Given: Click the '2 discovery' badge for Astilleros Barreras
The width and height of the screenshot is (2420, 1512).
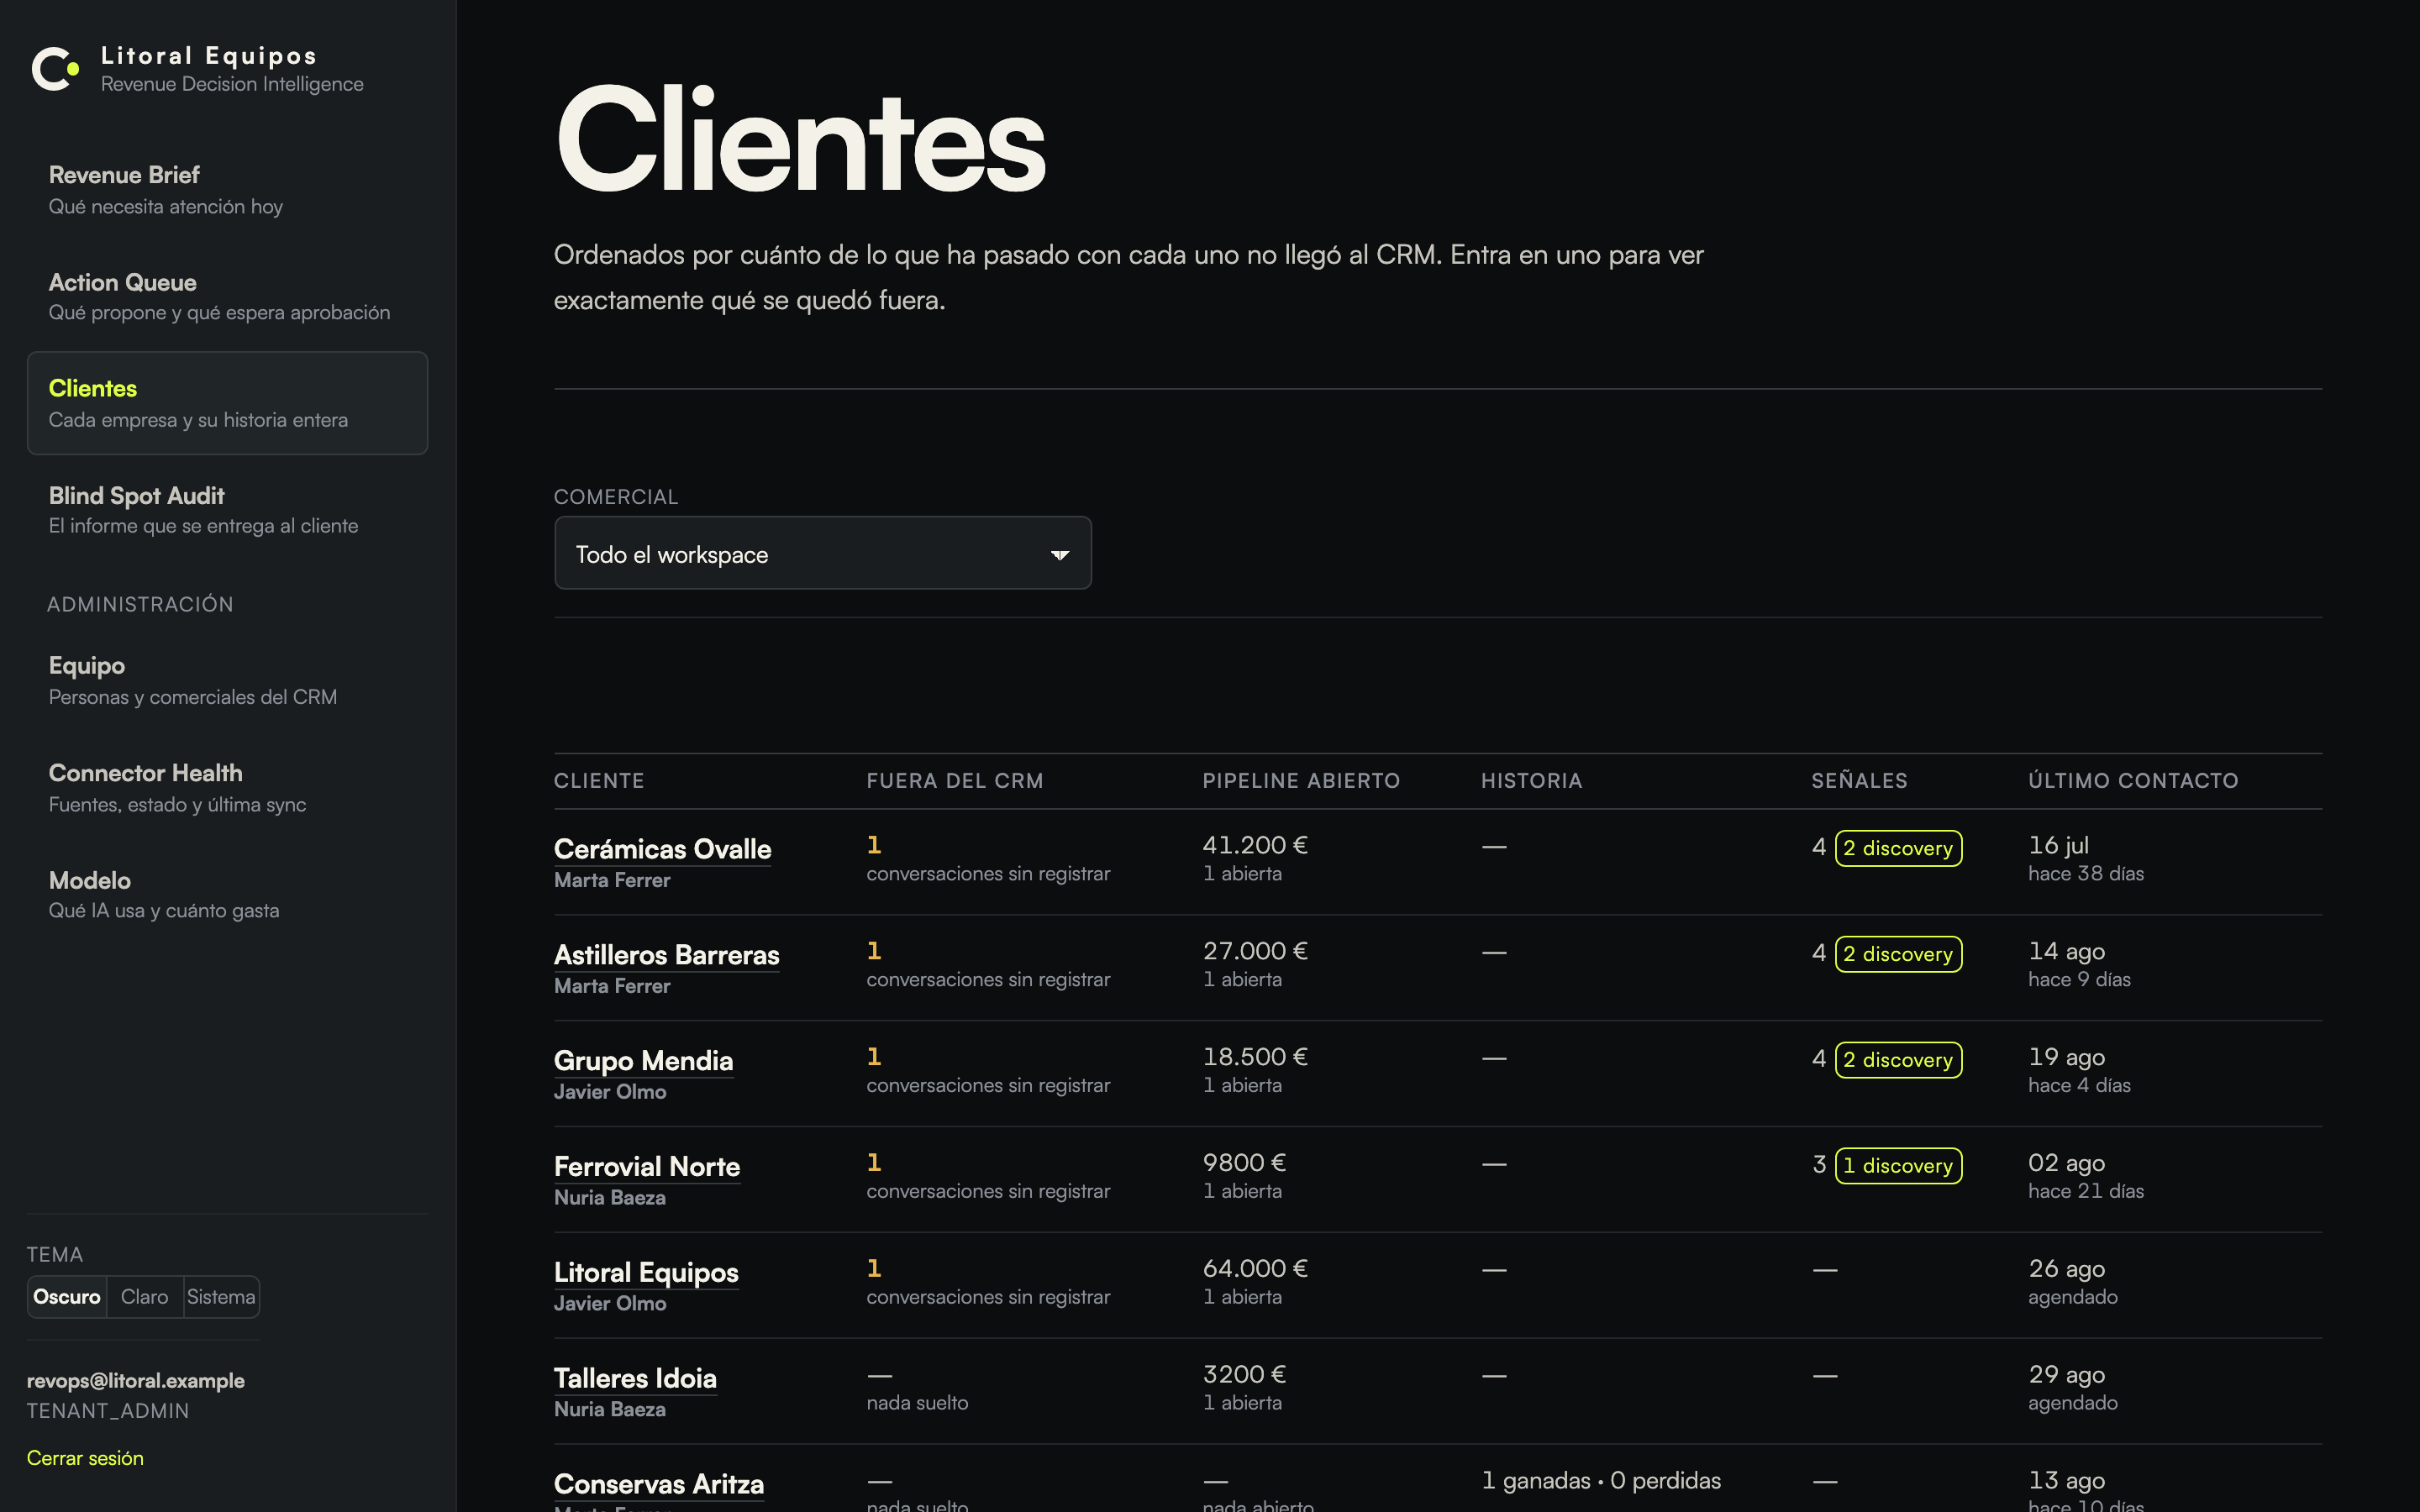Looking at the screenshot, I should click(x=1898, y=954).
